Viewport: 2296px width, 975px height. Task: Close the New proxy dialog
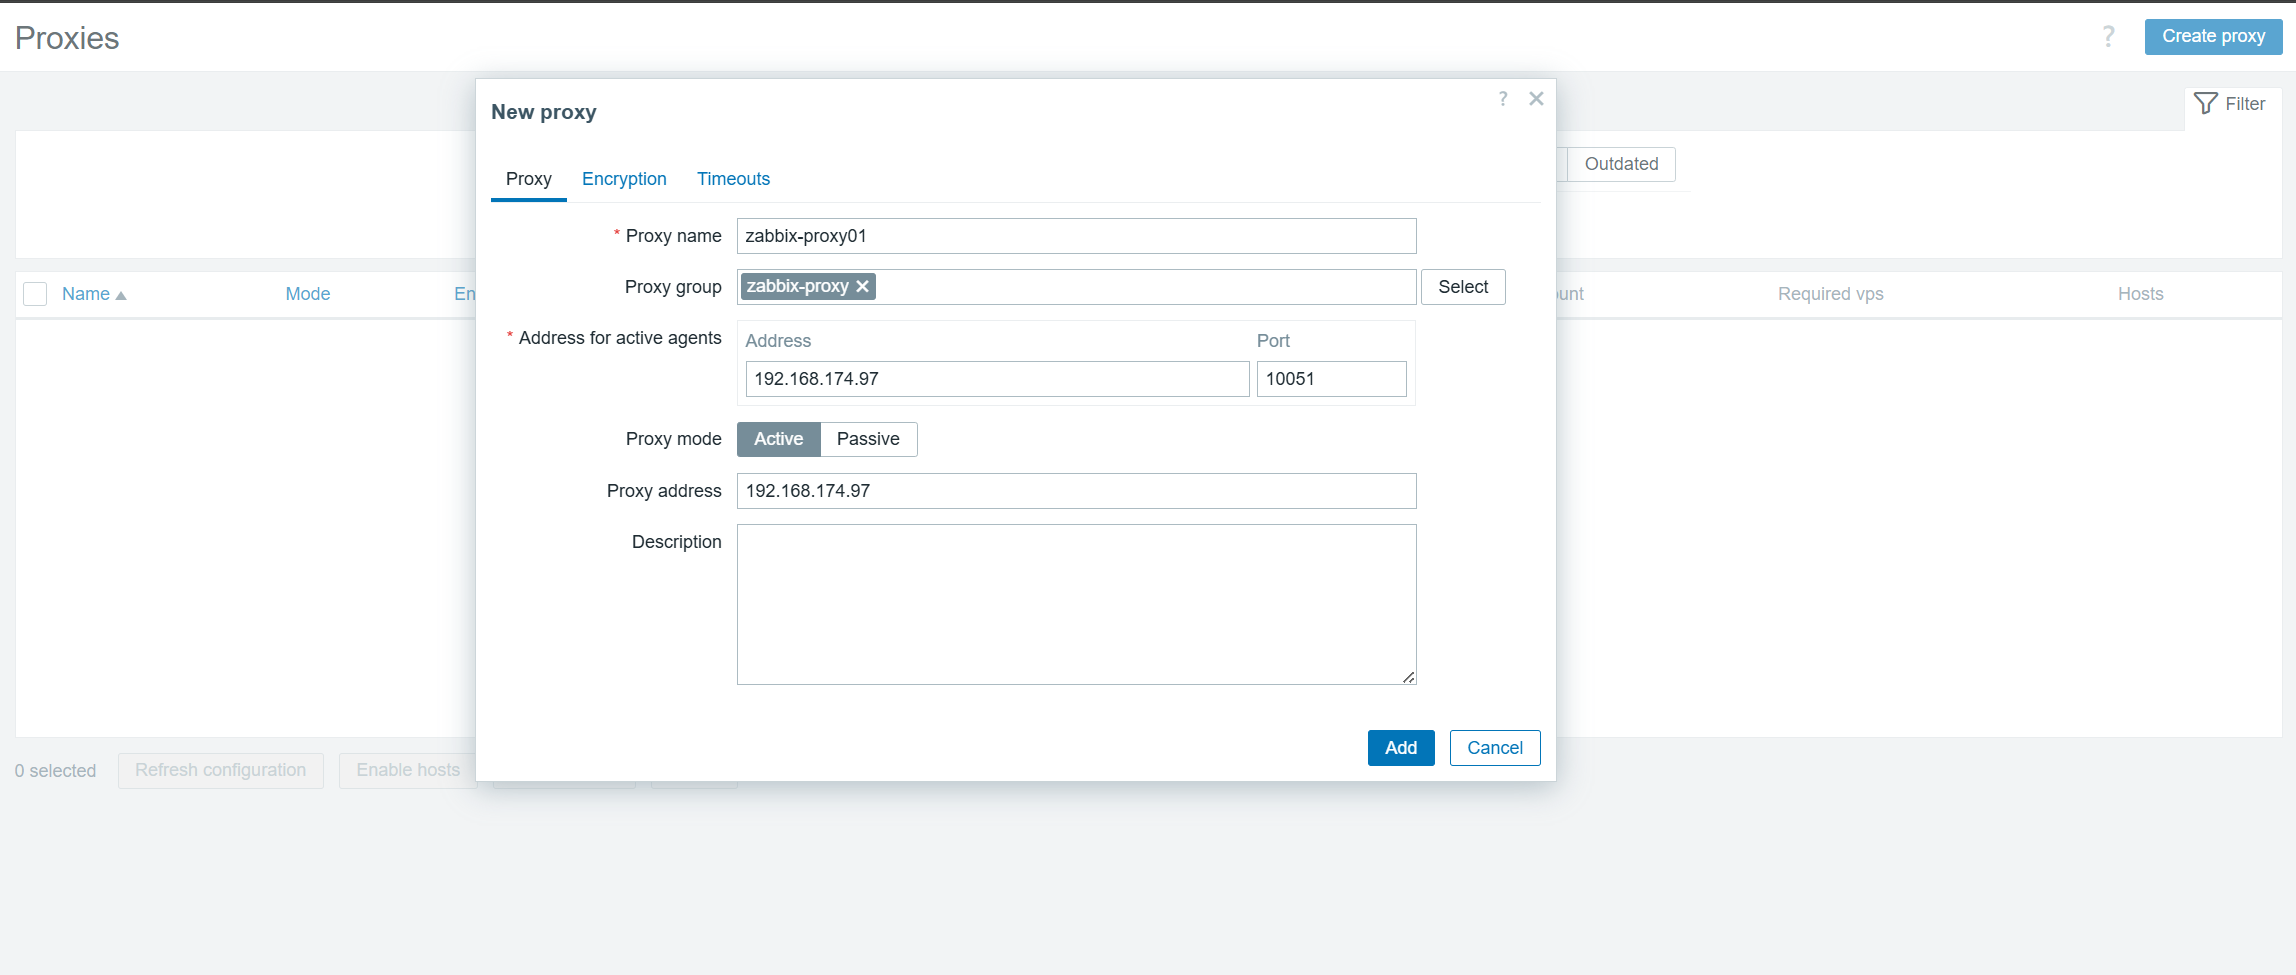(x=1536, y=98)
